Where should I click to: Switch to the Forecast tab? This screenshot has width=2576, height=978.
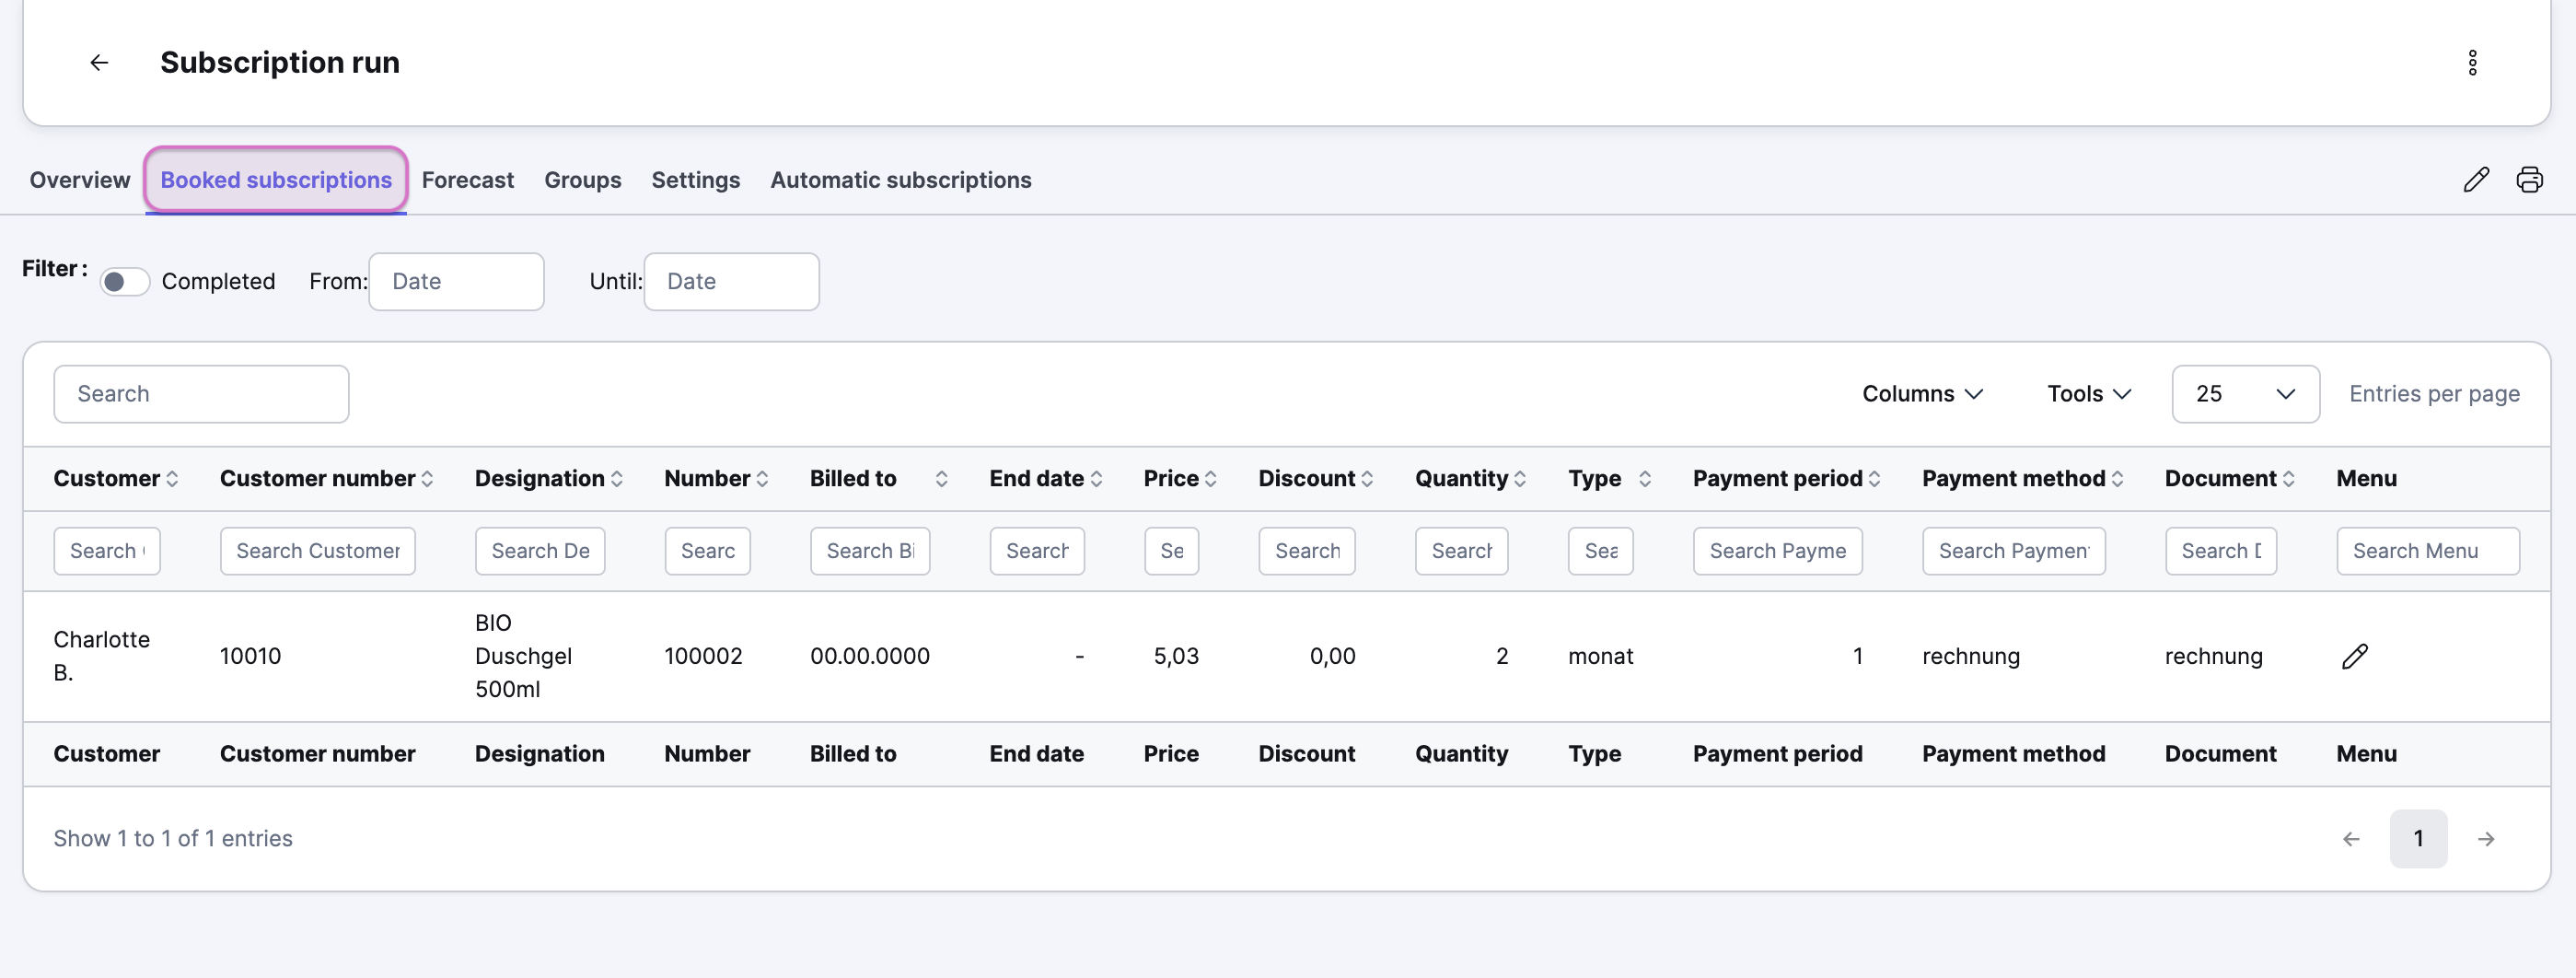(x=467, y=180)
